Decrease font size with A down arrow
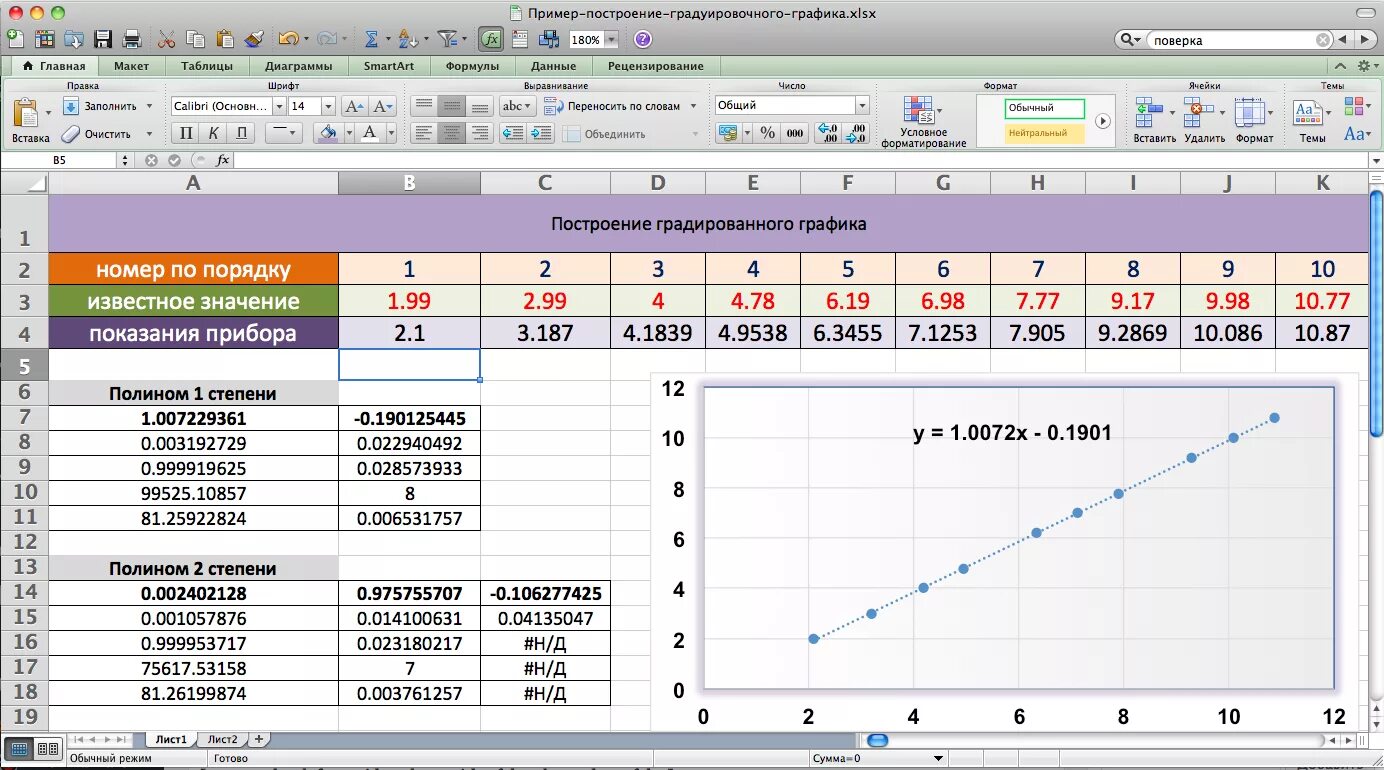The image size is (1384, 770). coord(382,106)
